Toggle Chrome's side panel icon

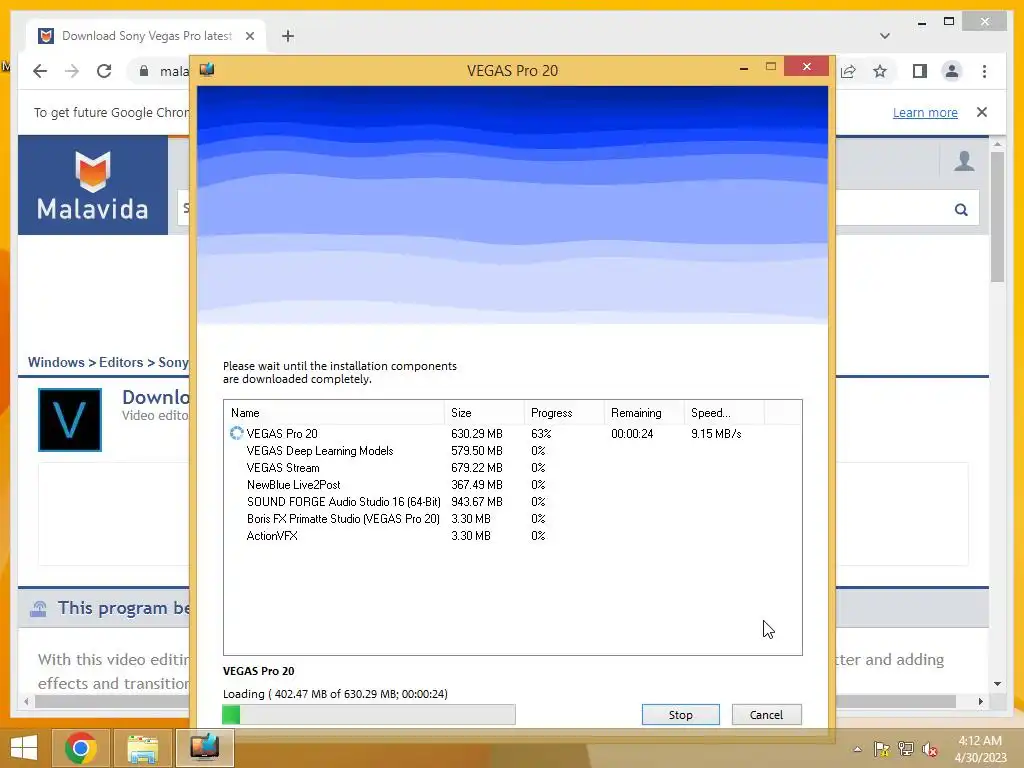tap(920, 71)
